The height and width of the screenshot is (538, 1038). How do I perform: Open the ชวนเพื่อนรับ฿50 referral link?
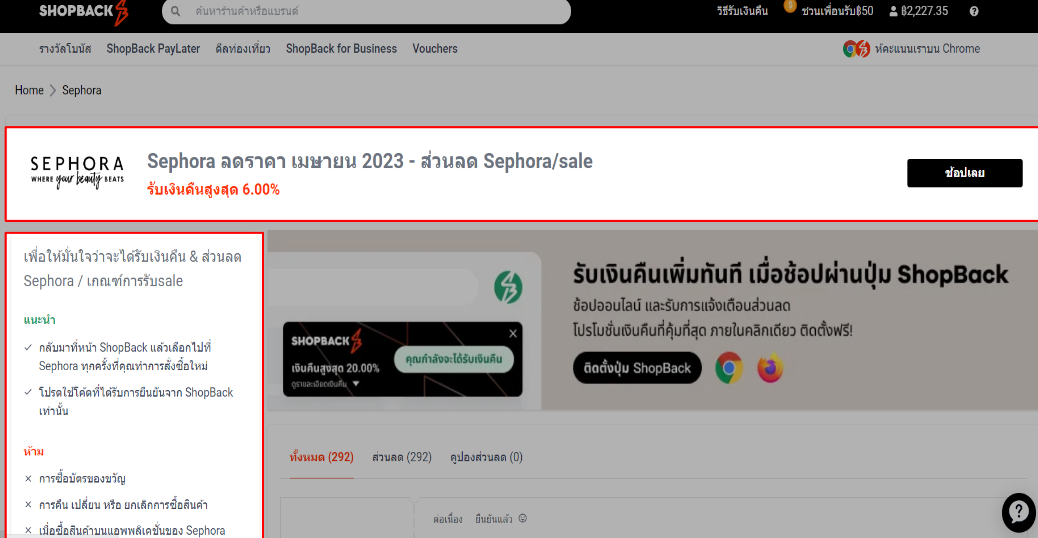coord(837,11)
